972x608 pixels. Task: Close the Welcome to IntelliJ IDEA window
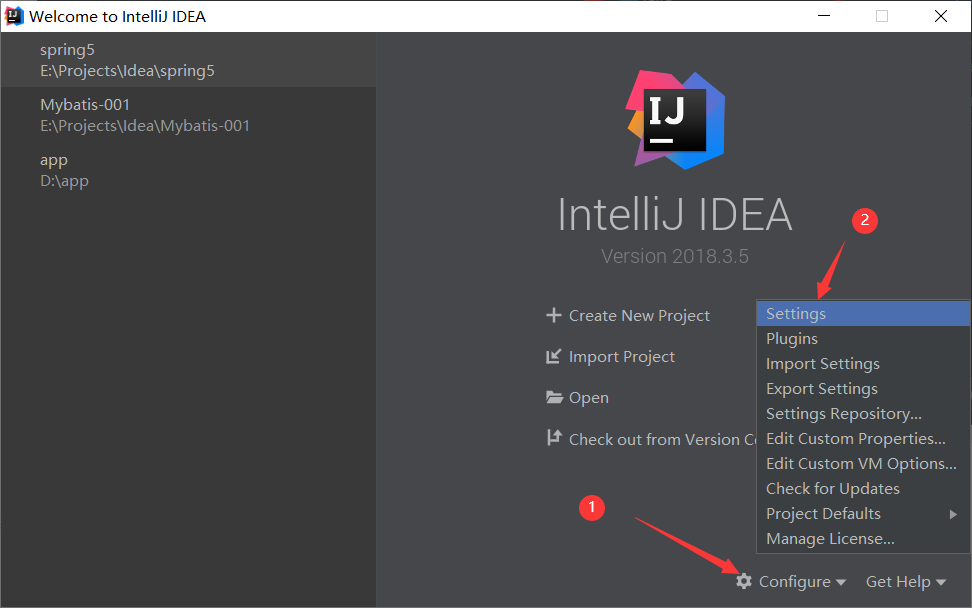pyautogui.click(x=941, y=16)
